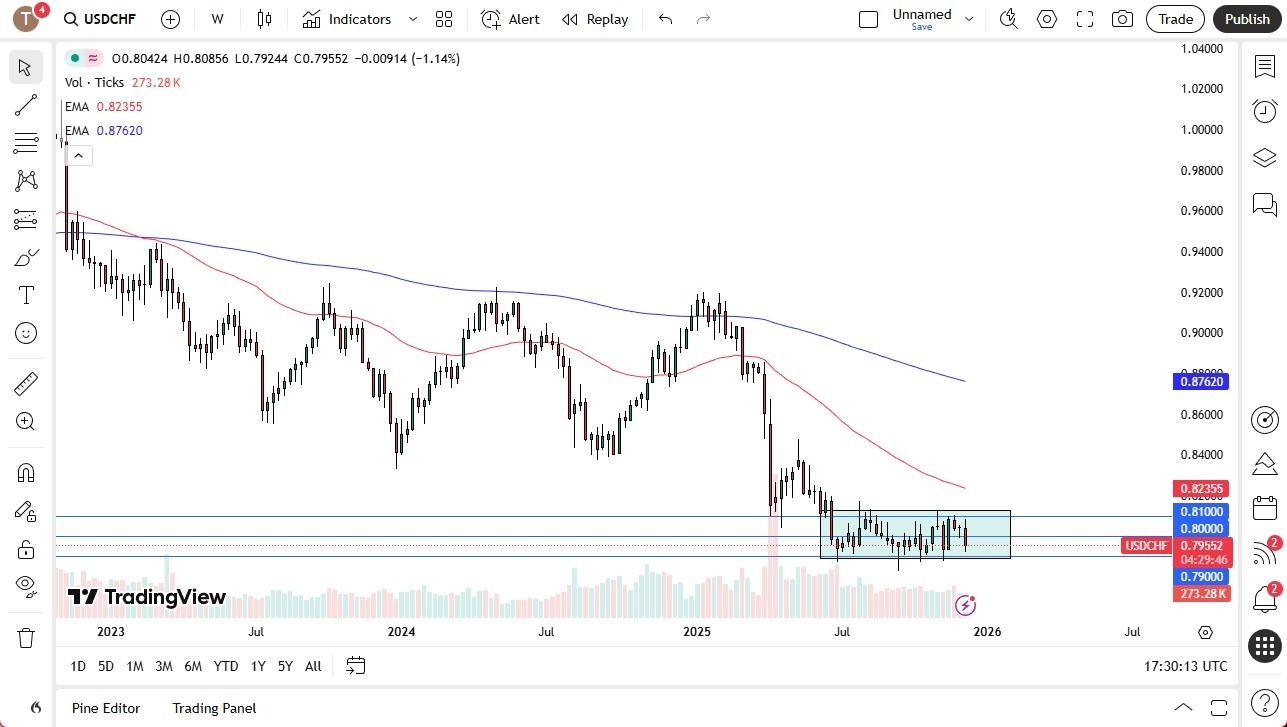
Task: Open the Trading Panel tab
Action: [214, 708]
